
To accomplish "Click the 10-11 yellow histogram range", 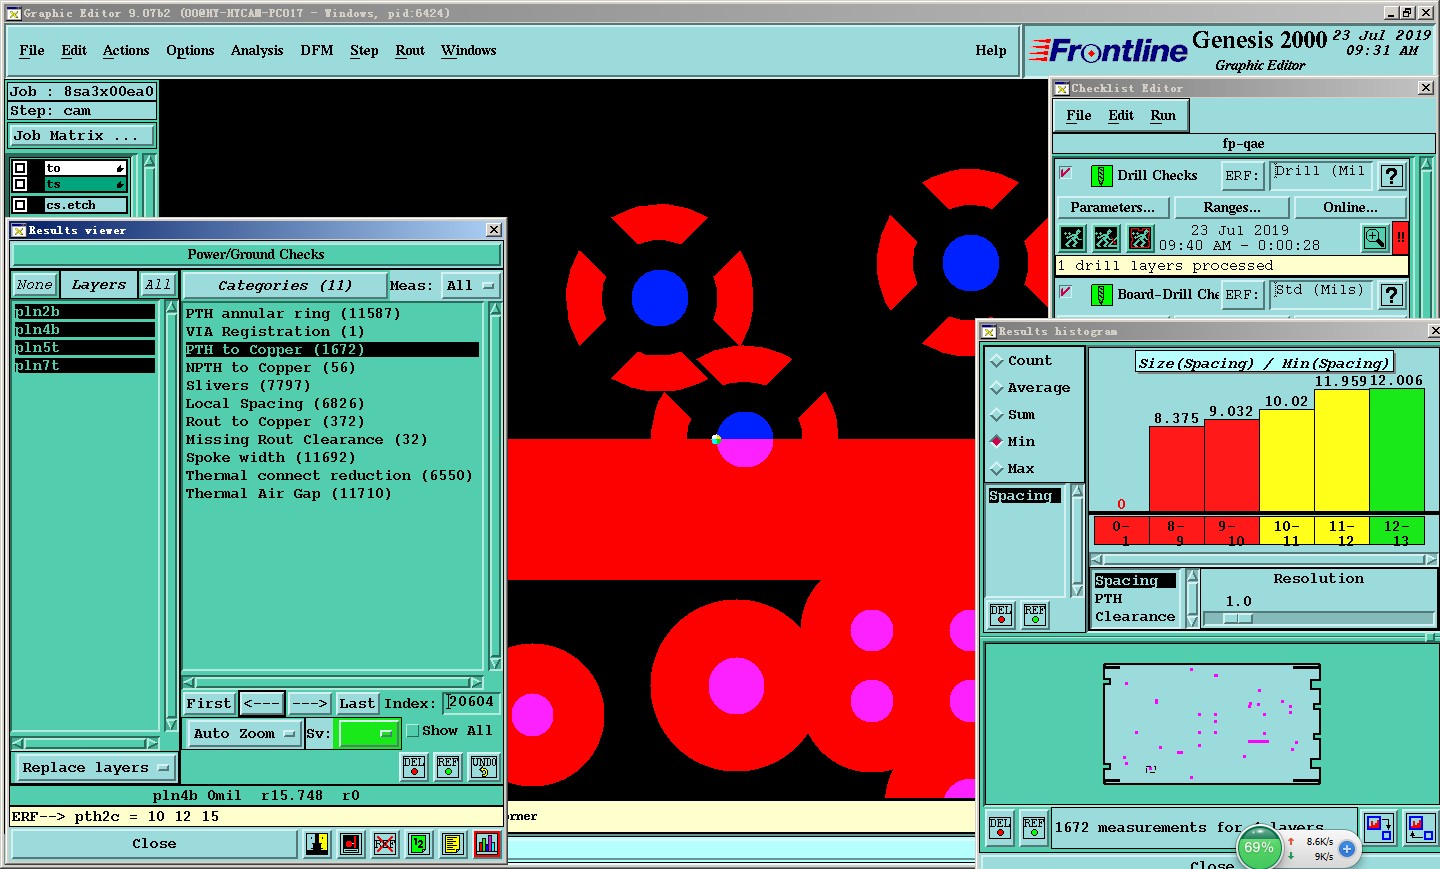I will (x=1287, y=532).
